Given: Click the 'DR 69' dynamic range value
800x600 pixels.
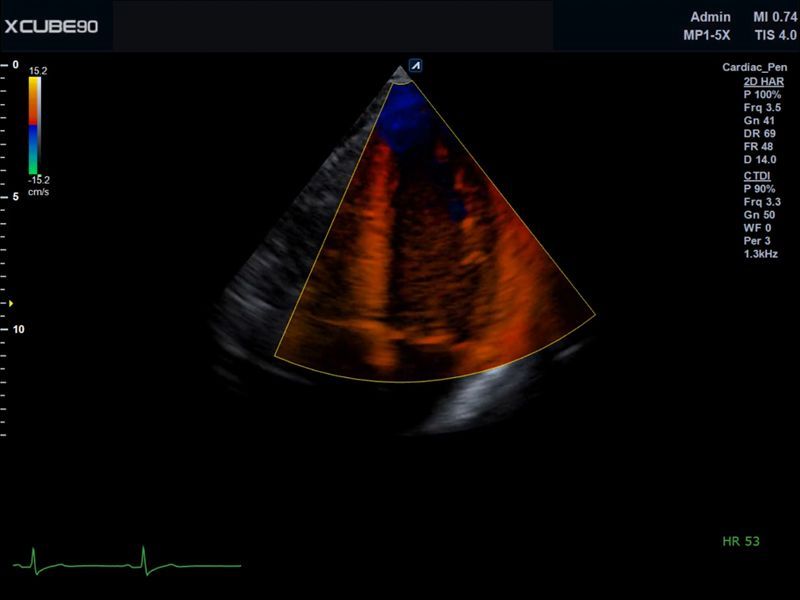Looking at the screenshot, I should (x=760, y=134).
